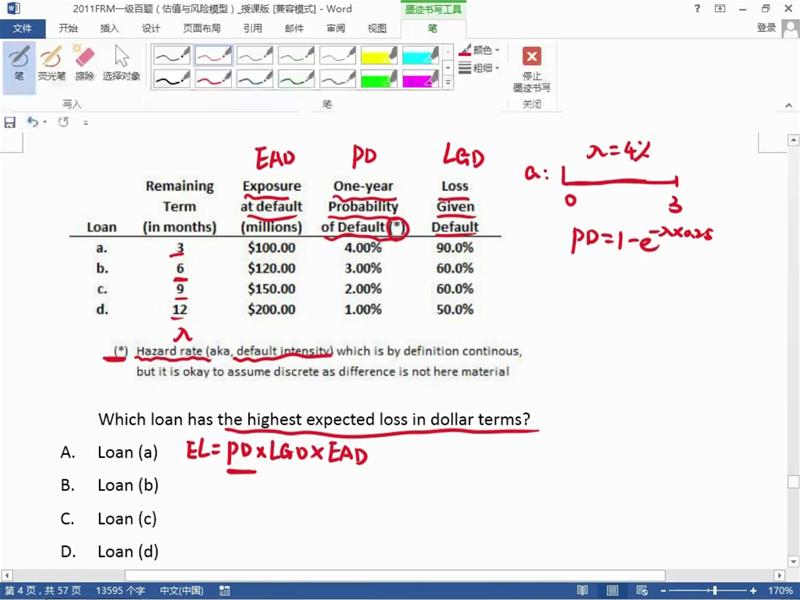Pick the thick red pen preset
This screenshot has width=800, height=600.
coord(213,79)
